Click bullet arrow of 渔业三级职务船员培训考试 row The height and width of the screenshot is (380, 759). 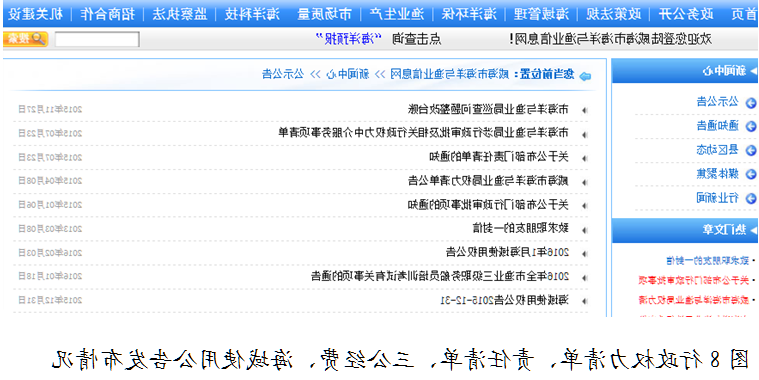pos(584,278)
